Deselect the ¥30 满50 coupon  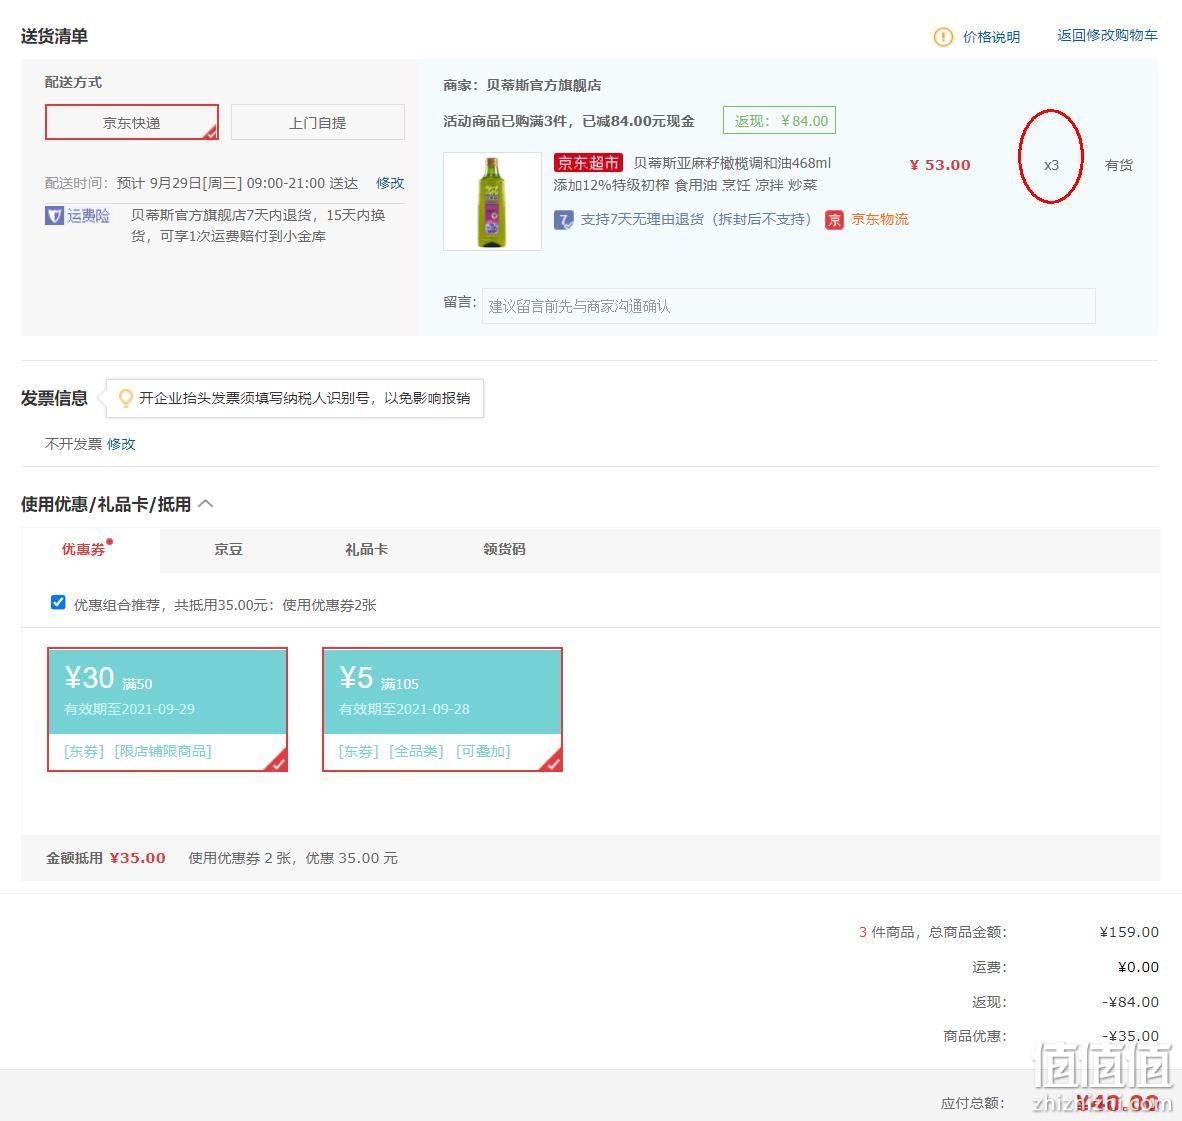pyautogui.click(x=167, y=709)
